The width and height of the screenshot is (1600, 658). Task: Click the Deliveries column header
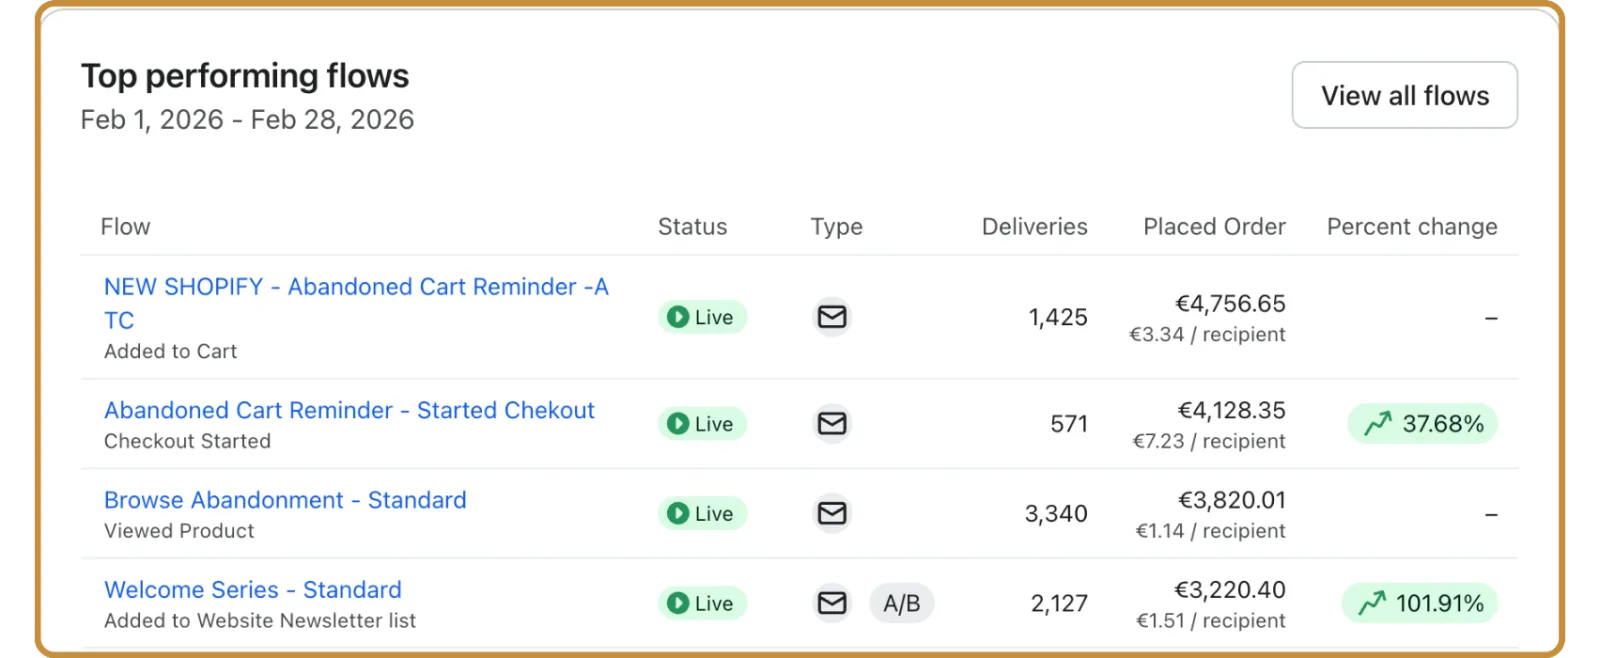pos(1034,227)
